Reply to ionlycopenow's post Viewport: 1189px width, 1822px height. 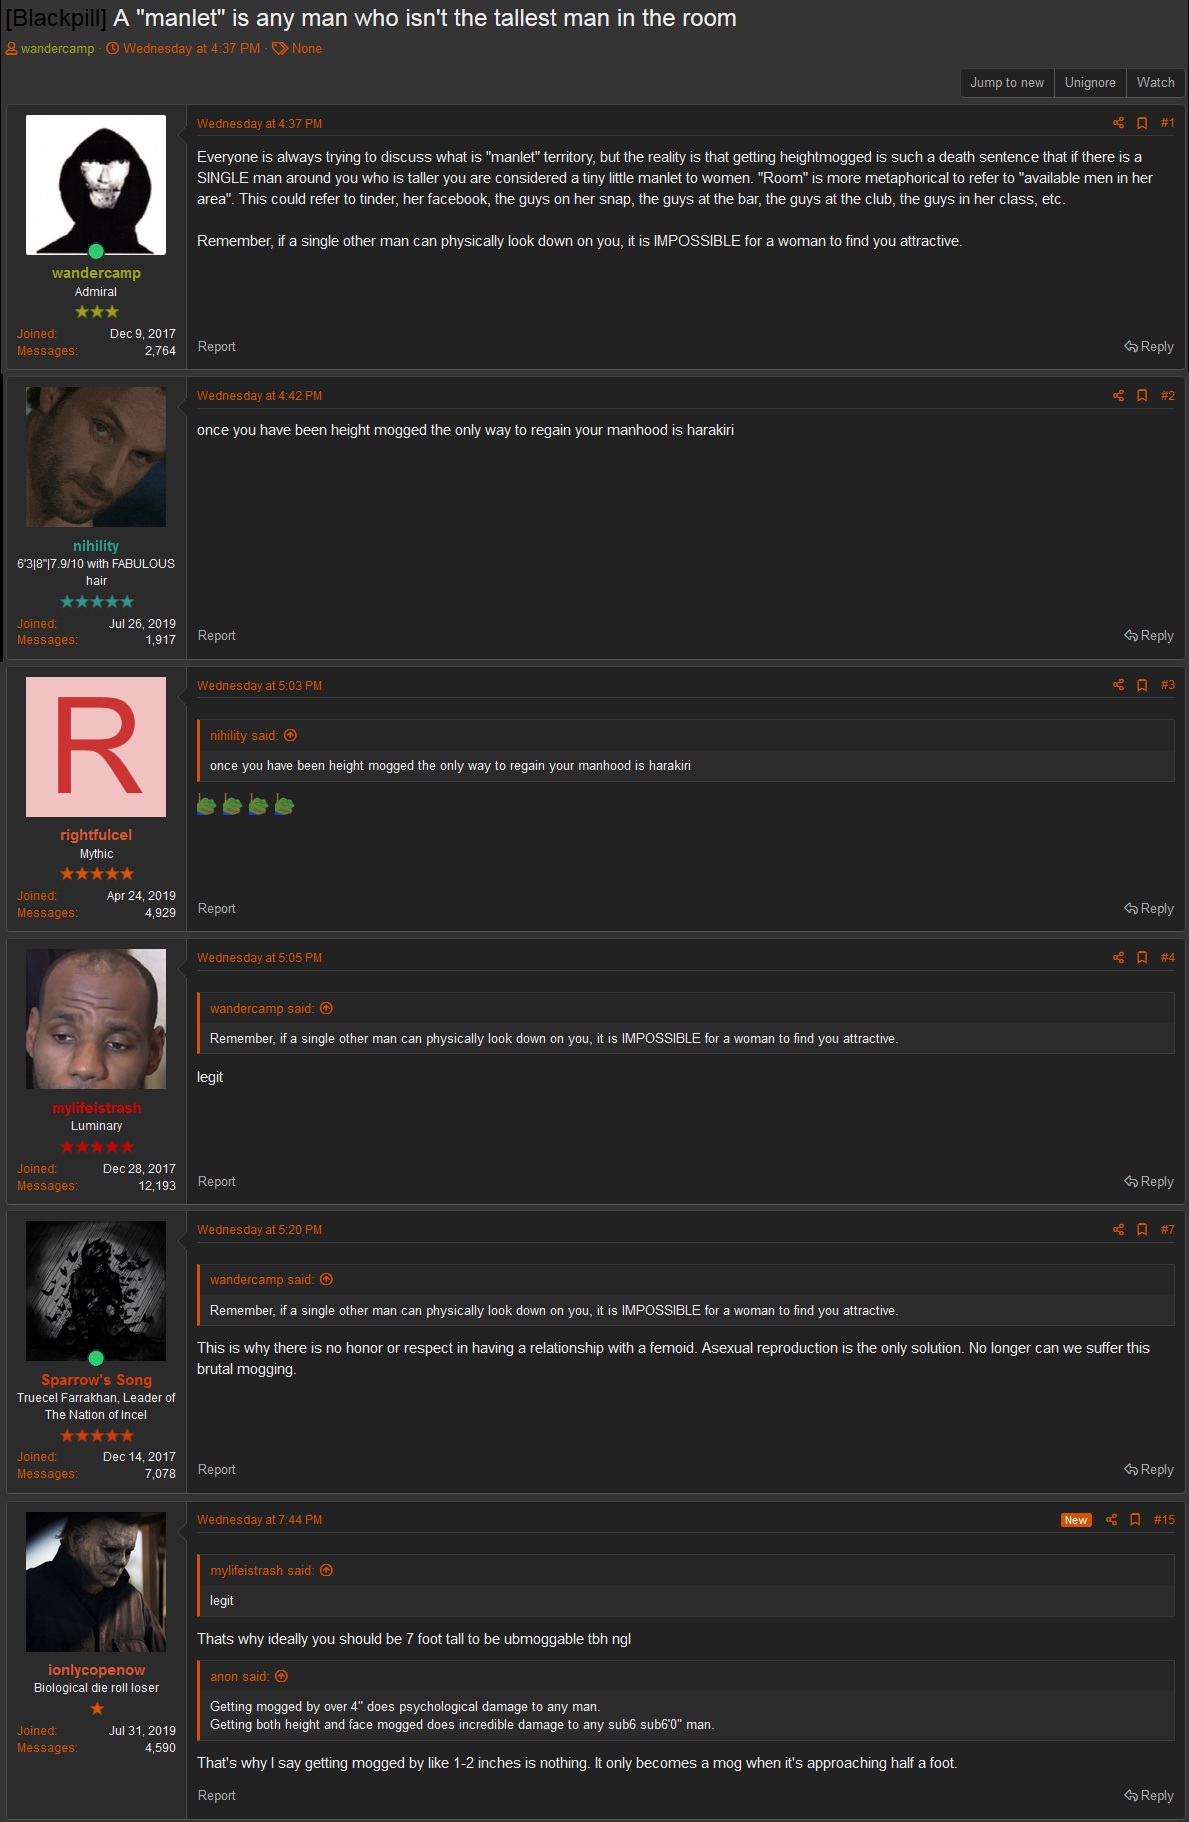point(1149,1796)
